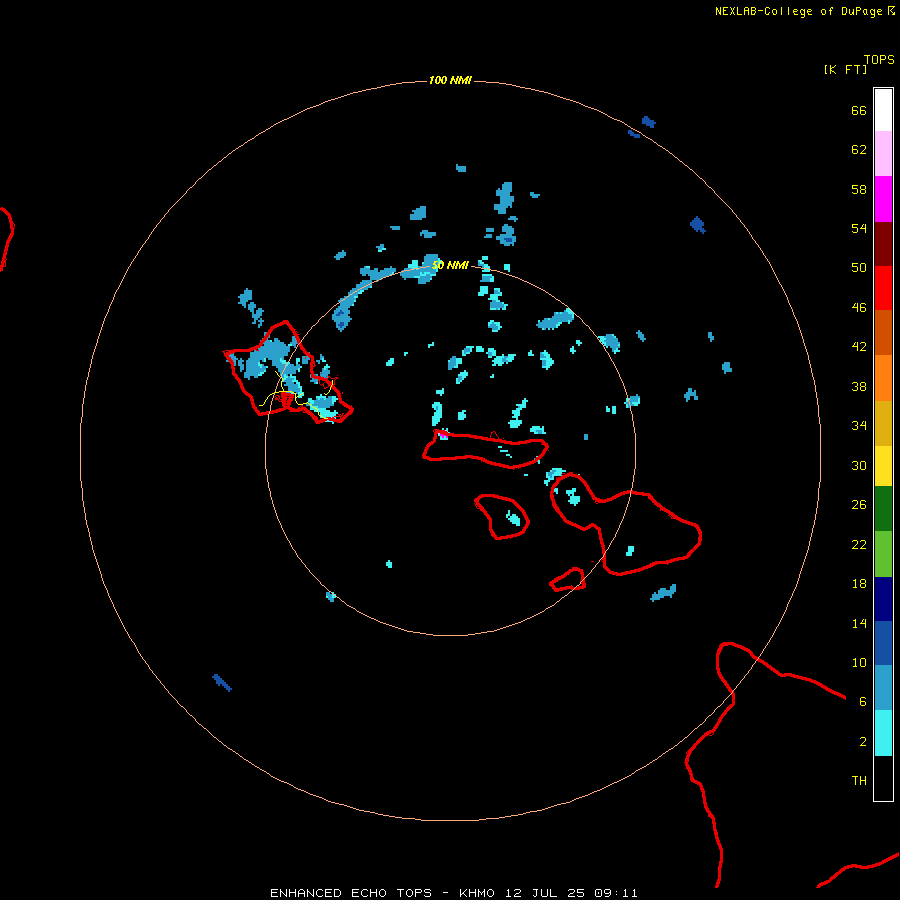
Task: Click the black TH threshold legend band
Action: point(883,778)
